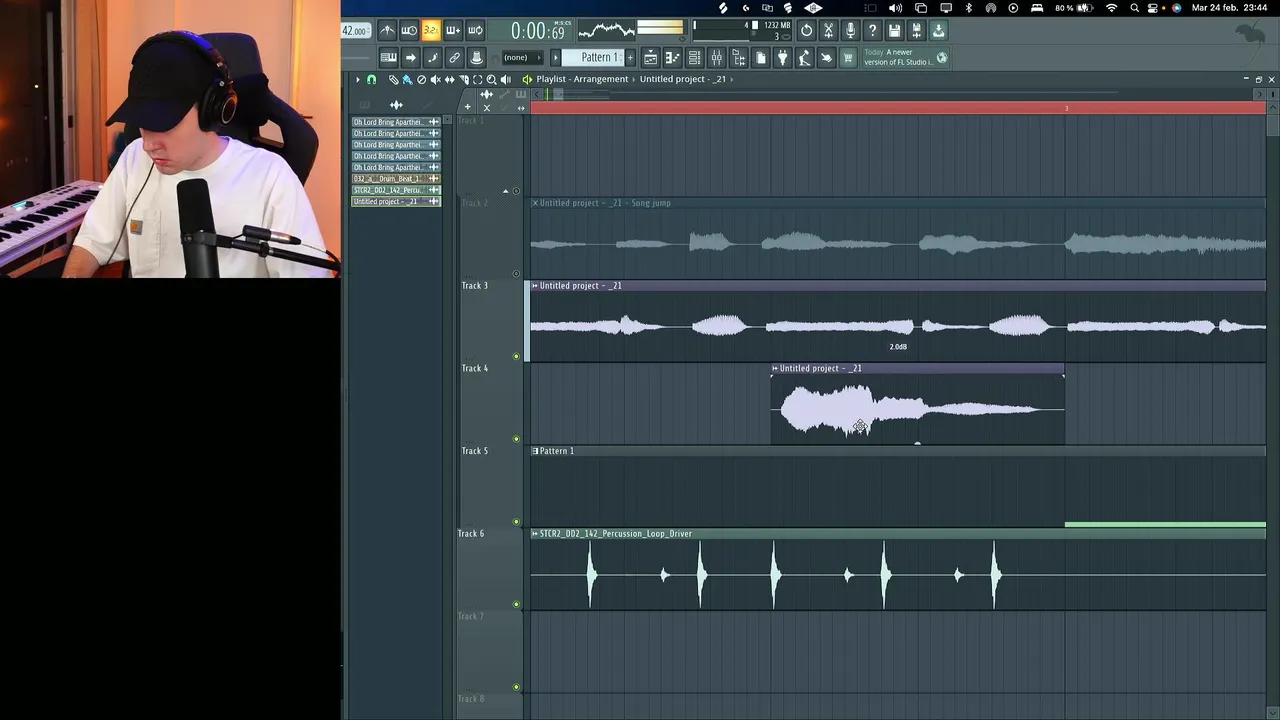Mute Track 6 using its green LED
Image resolution: width=1280 pixels, height=720 pixels.
click(516, 604)
